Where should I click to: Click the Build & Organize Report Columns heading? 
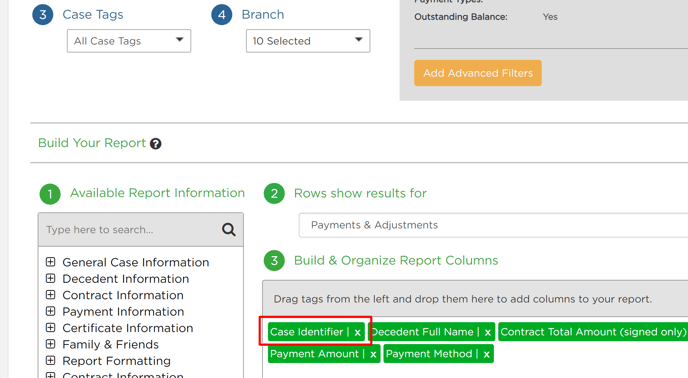396,260
